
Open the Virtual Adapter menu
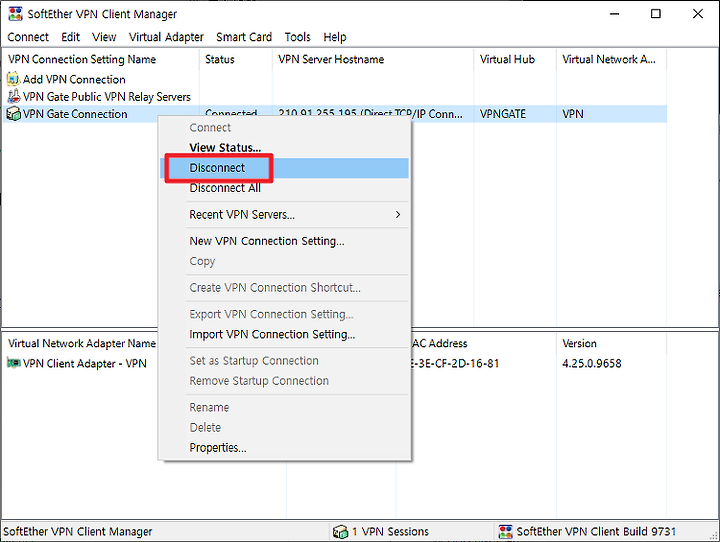pos(166,37)
